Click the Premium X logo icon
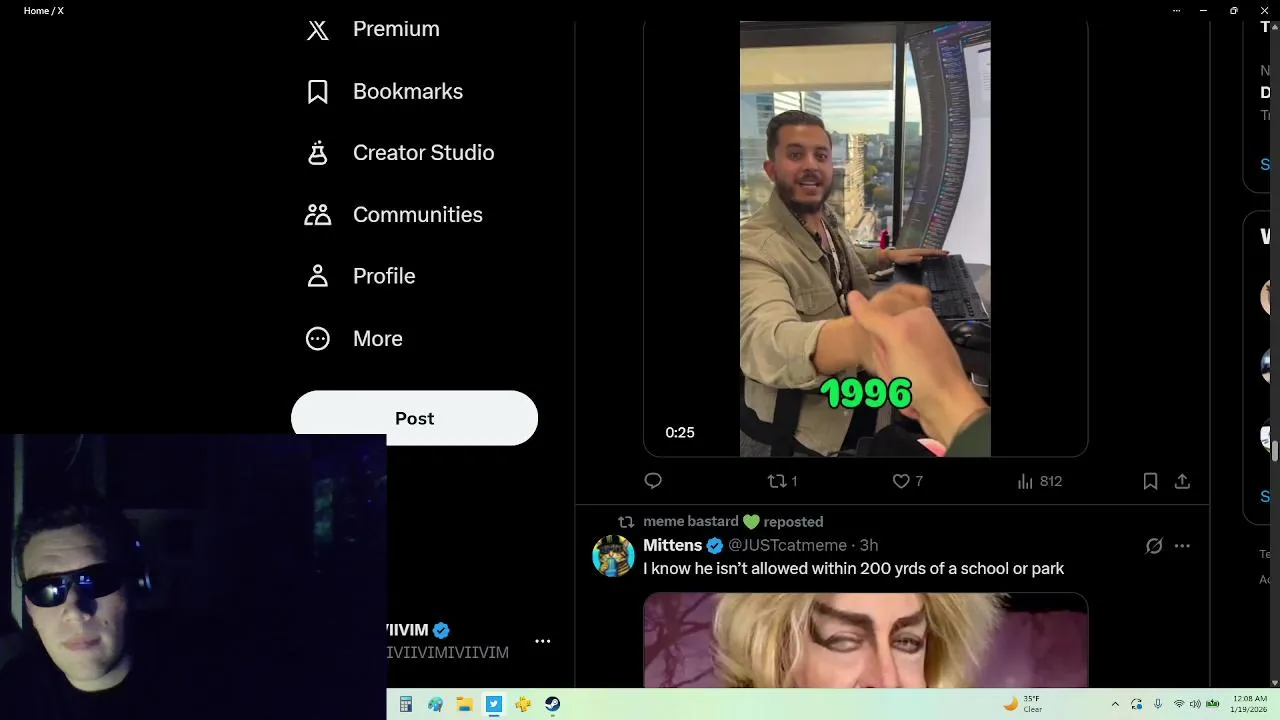Screen dimensions: 1280x720 tap(318, 30)
